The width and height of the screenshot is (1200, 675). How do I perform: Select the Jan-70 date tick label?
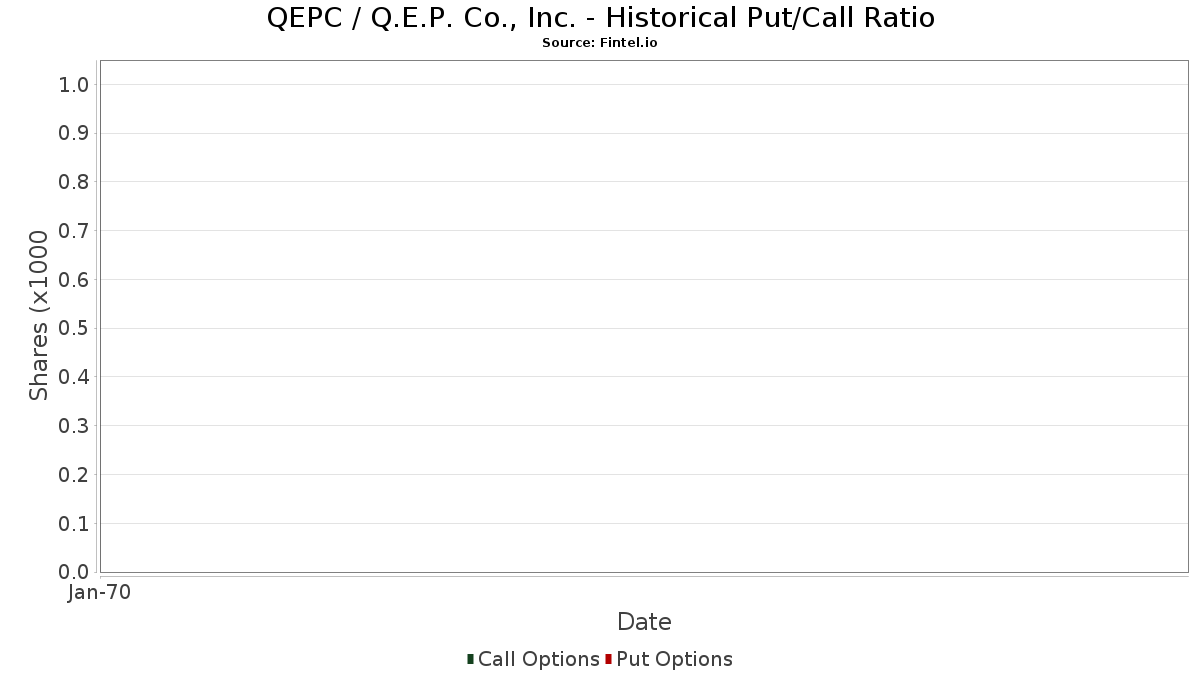click(x=100, y=593)
